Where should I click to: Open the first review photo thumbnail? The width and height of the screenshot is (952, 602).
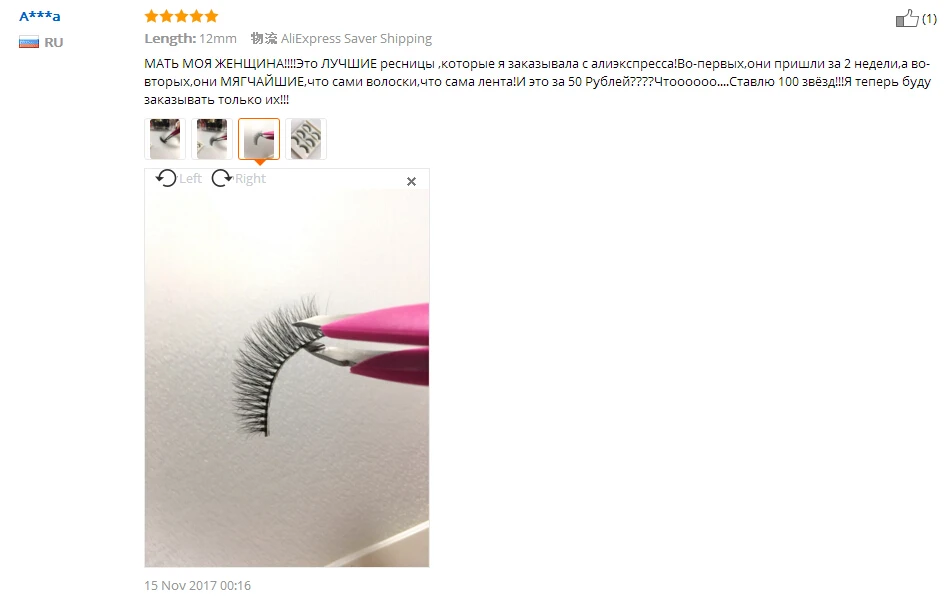165,139
